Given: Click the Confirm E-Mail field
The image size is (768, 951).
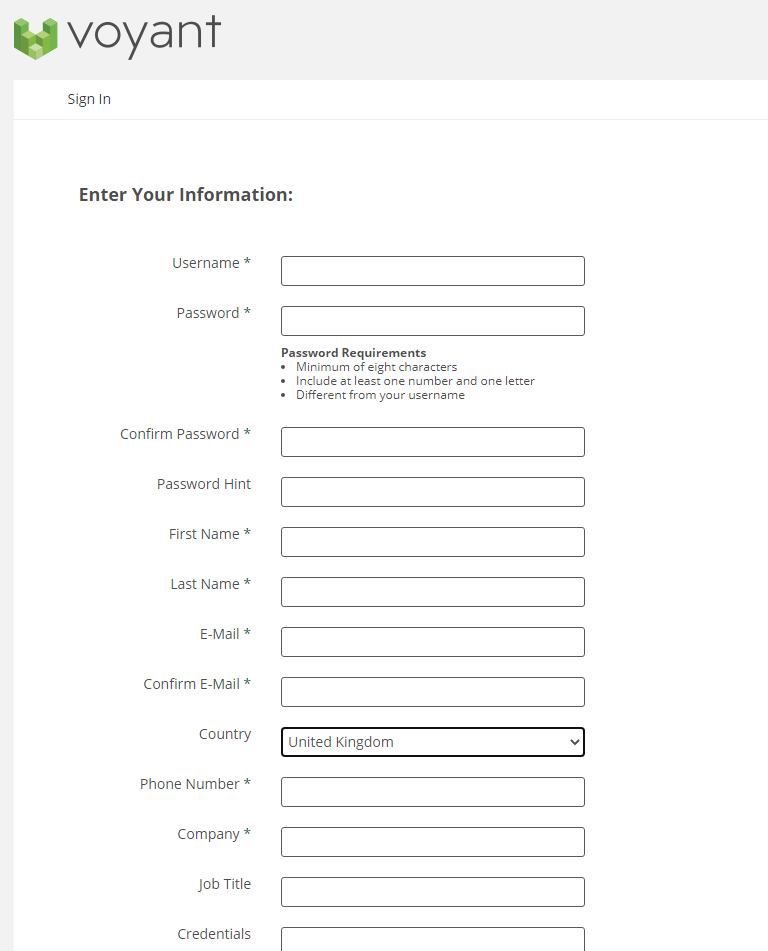Looking at the screenshot, I should click(x=432, y=692).
